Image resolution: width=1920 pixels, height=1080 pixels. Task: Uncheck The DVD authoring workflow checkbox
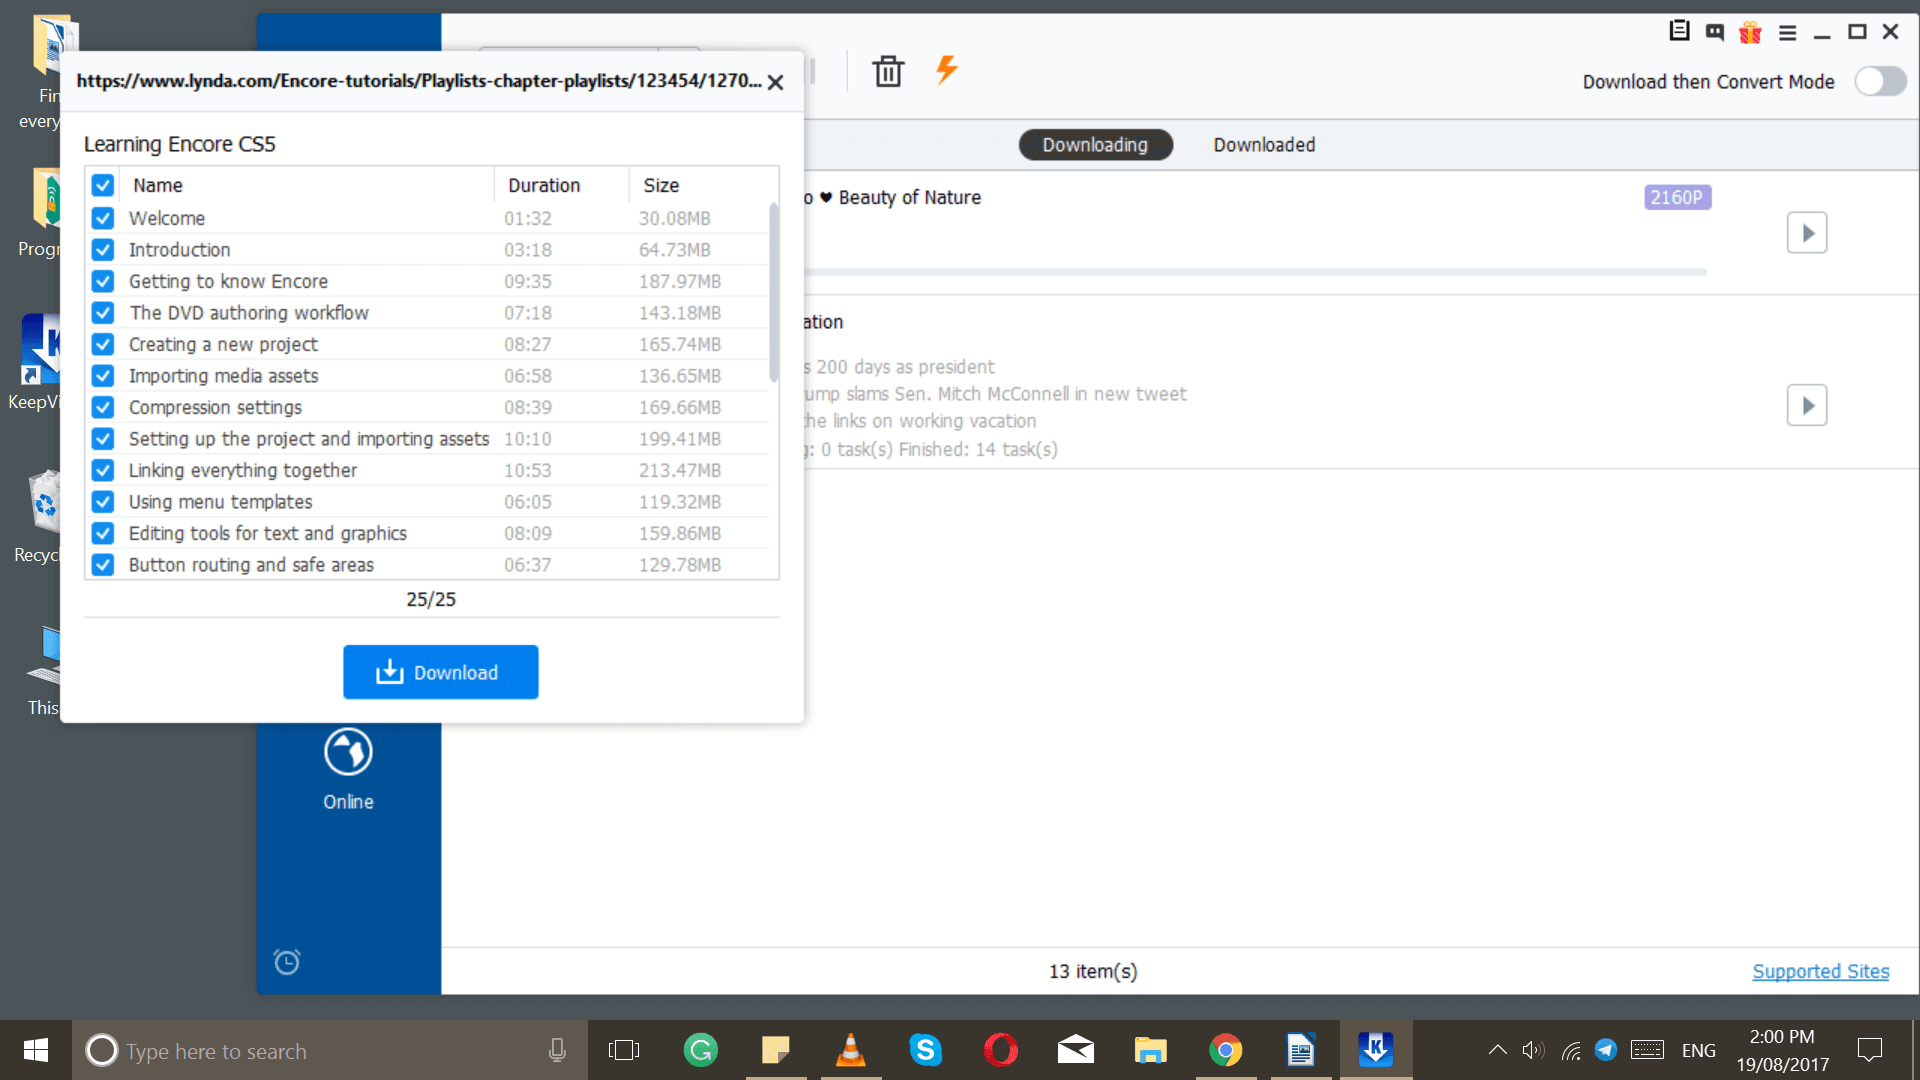(103, 313)
